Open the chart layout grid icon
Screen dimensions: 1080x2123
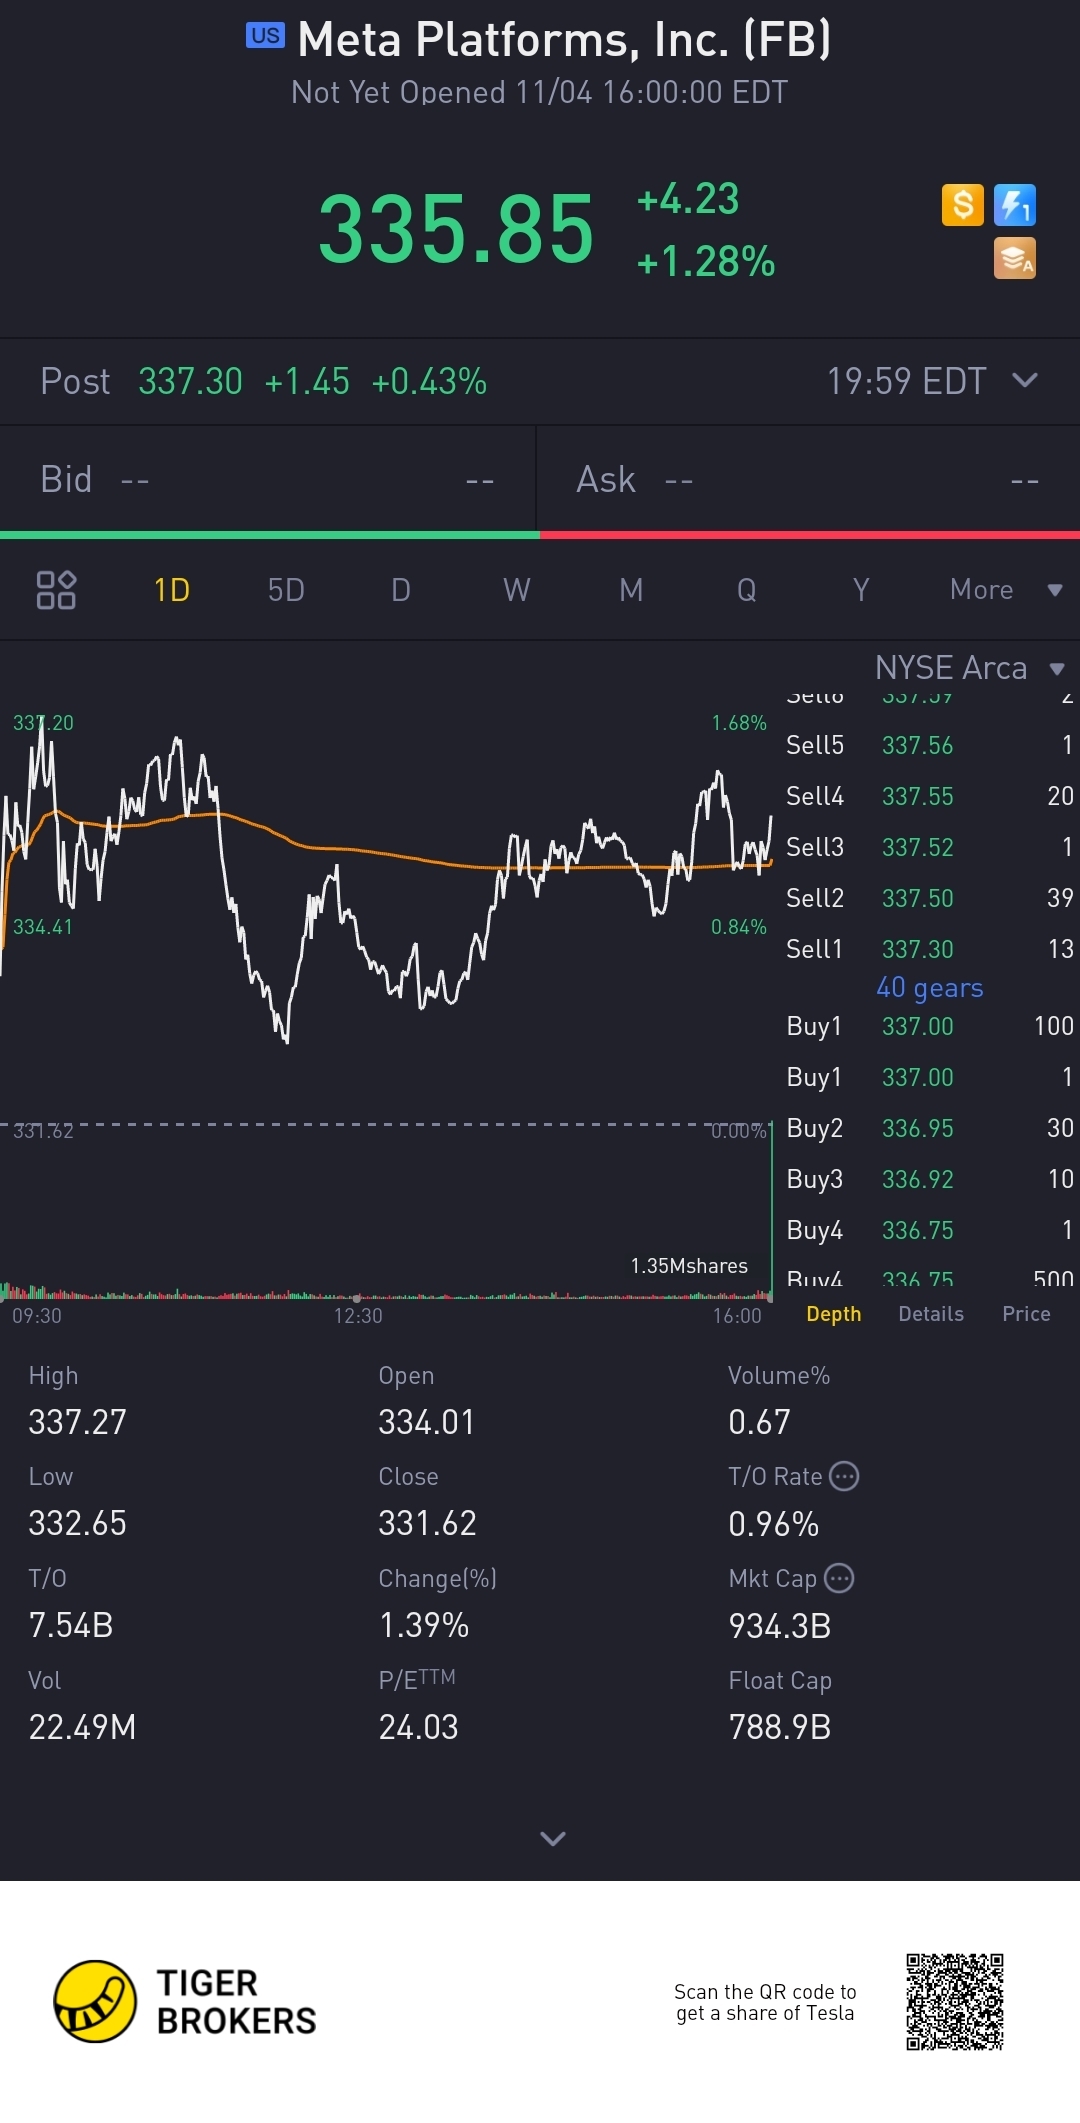coord(56,590)
